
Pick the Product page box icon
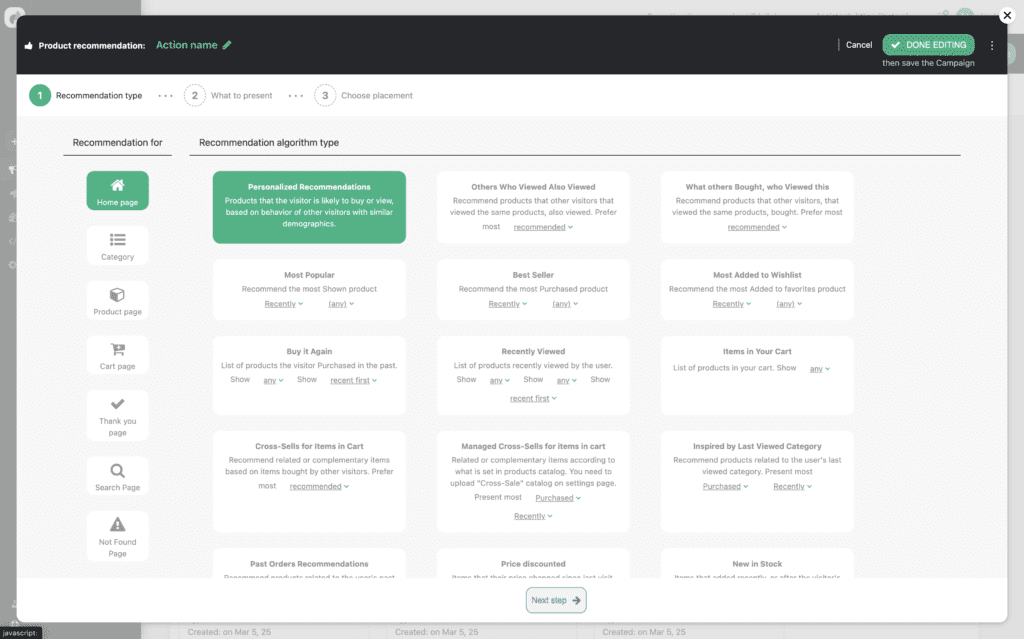(117, 295)
